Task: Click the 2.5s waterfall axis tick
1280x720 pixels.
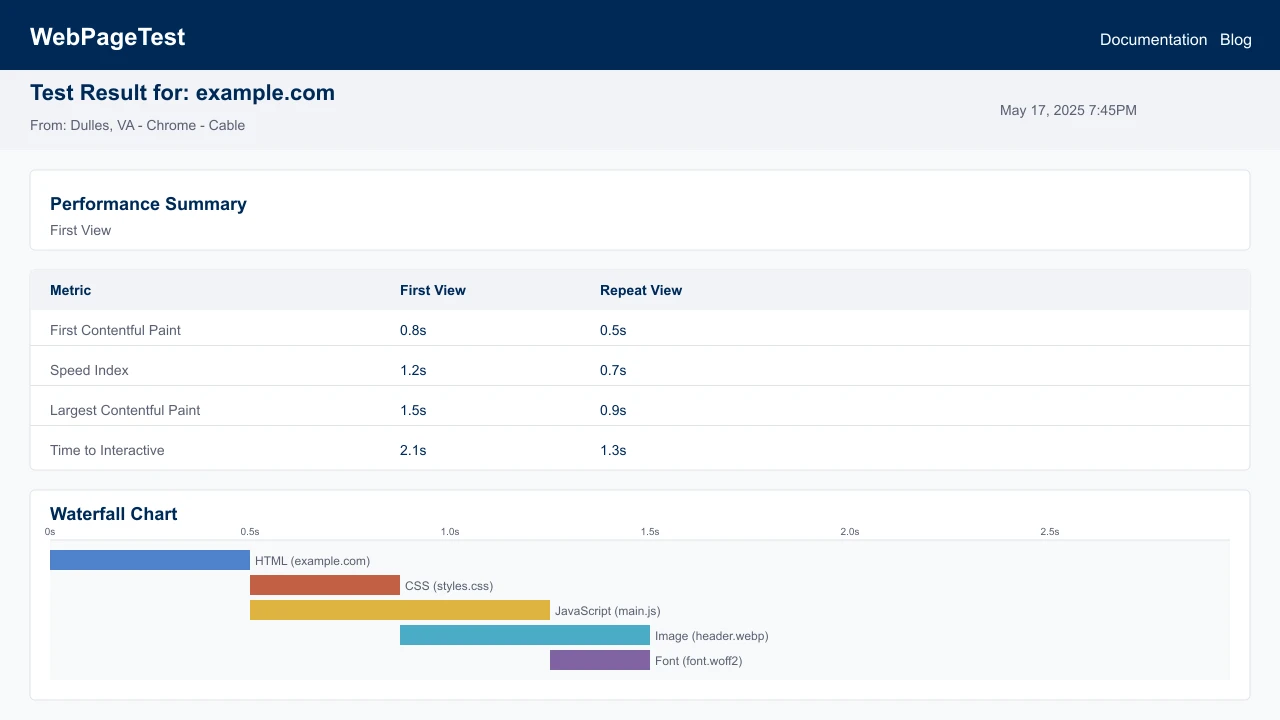Action: pos(1050,532)
